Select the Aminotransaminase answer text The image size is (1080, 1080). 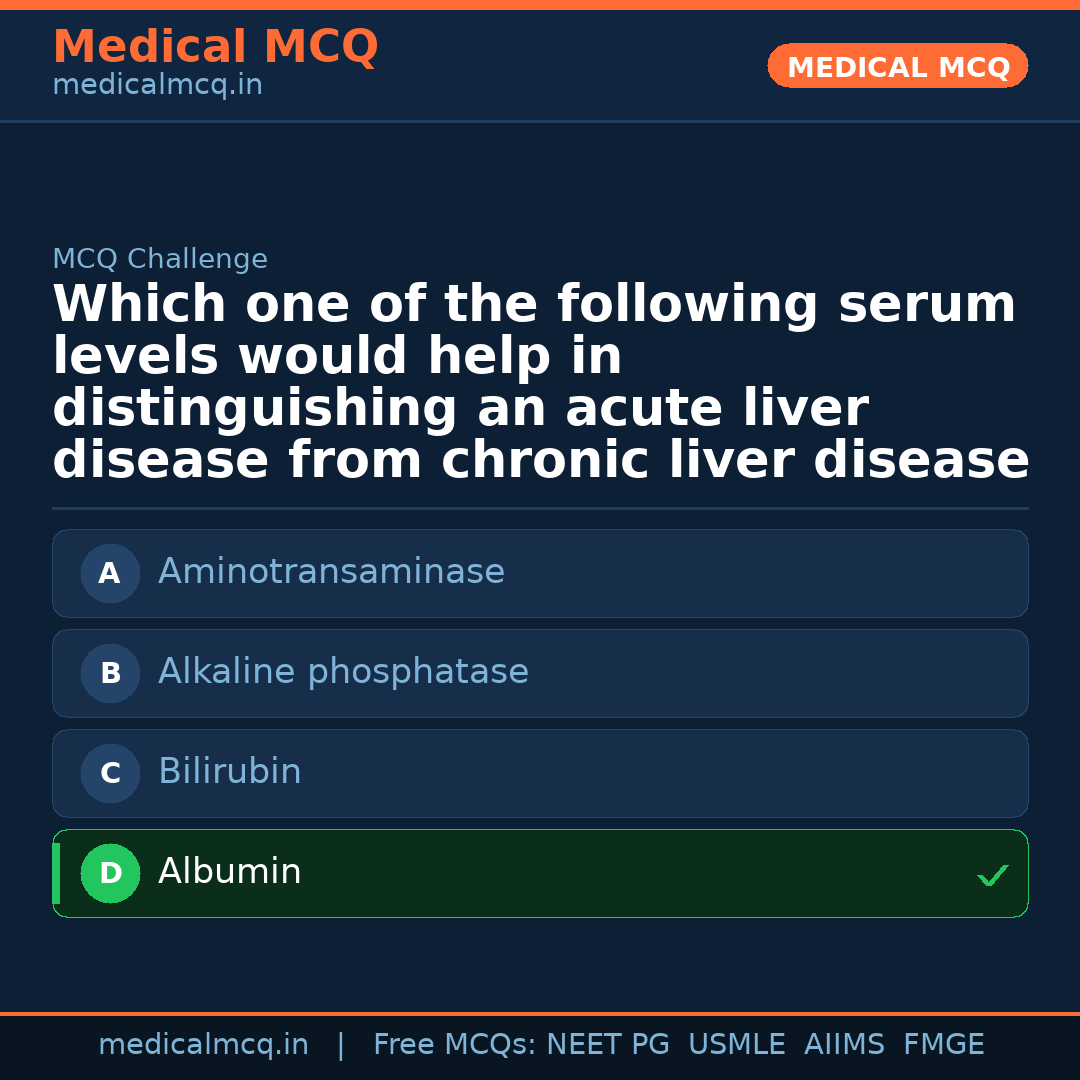(331, 572)
